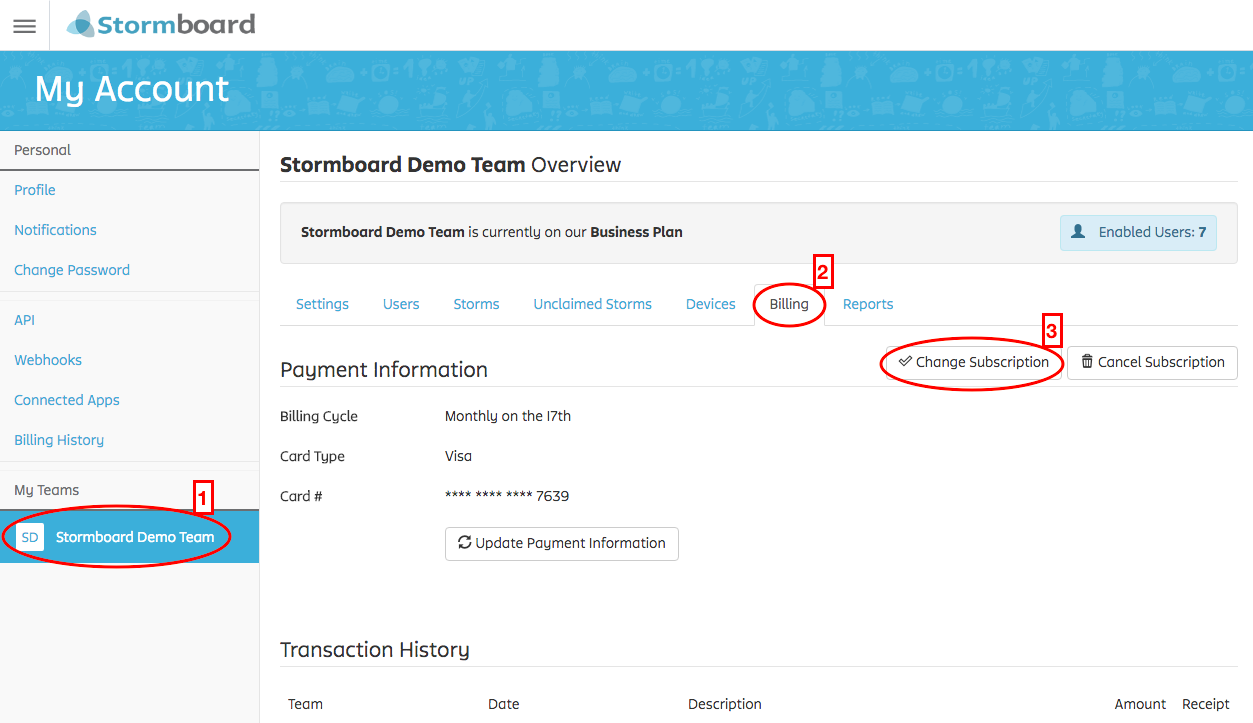The image size is (1253, 723).
Task: Click the My Teams section label
Action: pos(46,490)
